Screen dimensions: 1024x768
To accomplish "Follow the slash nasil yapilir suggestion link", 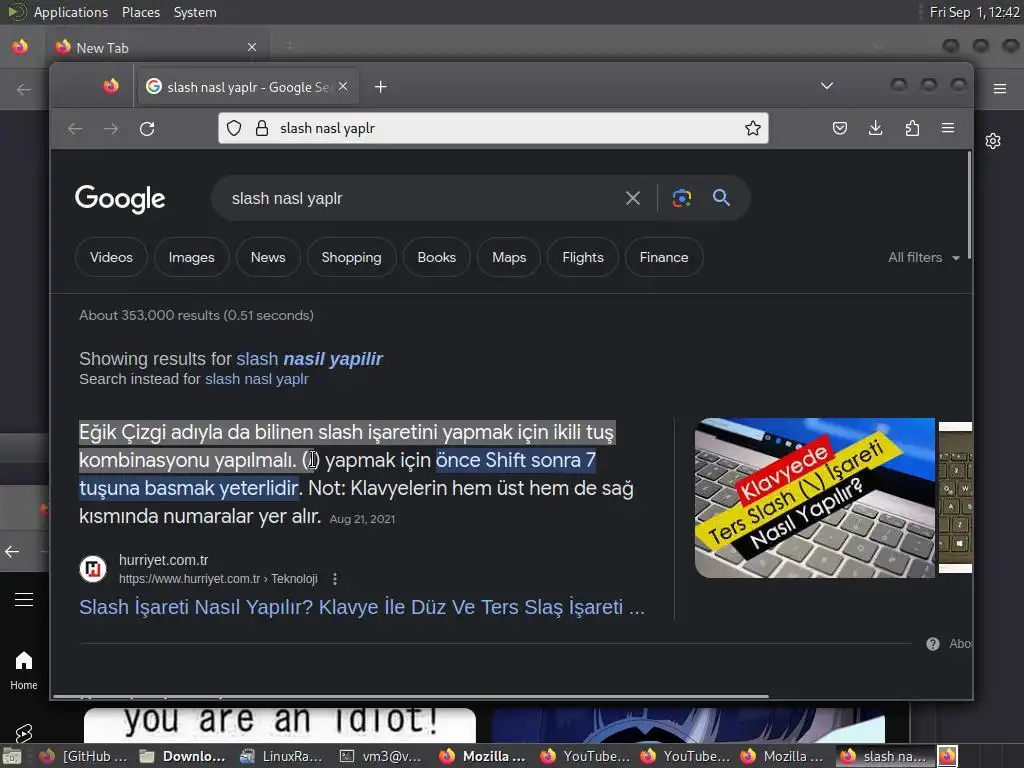I will (310, 359).
